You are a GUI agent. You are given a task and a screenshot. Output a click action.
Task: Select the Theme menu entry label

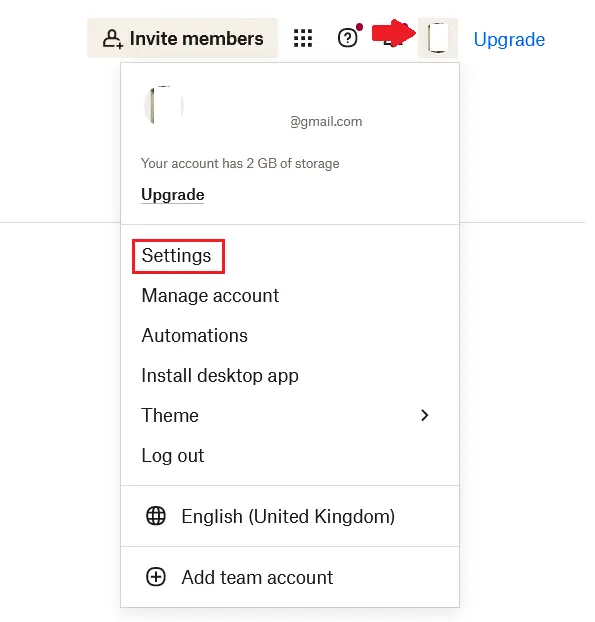[170, 415]
